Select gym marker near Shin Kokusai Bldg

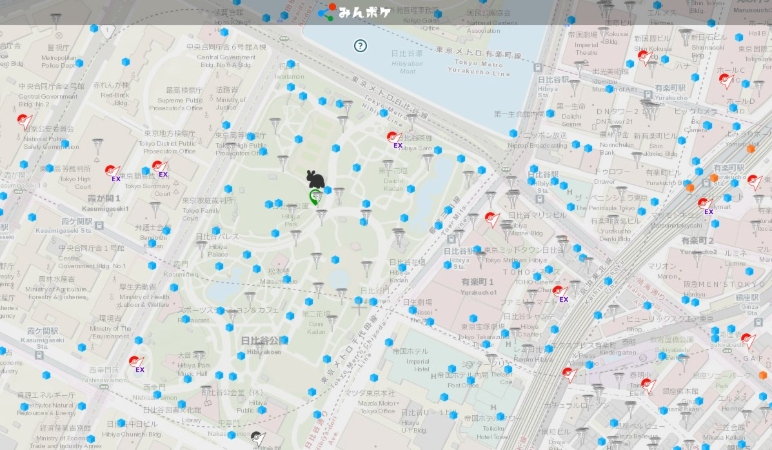(645, 58)
